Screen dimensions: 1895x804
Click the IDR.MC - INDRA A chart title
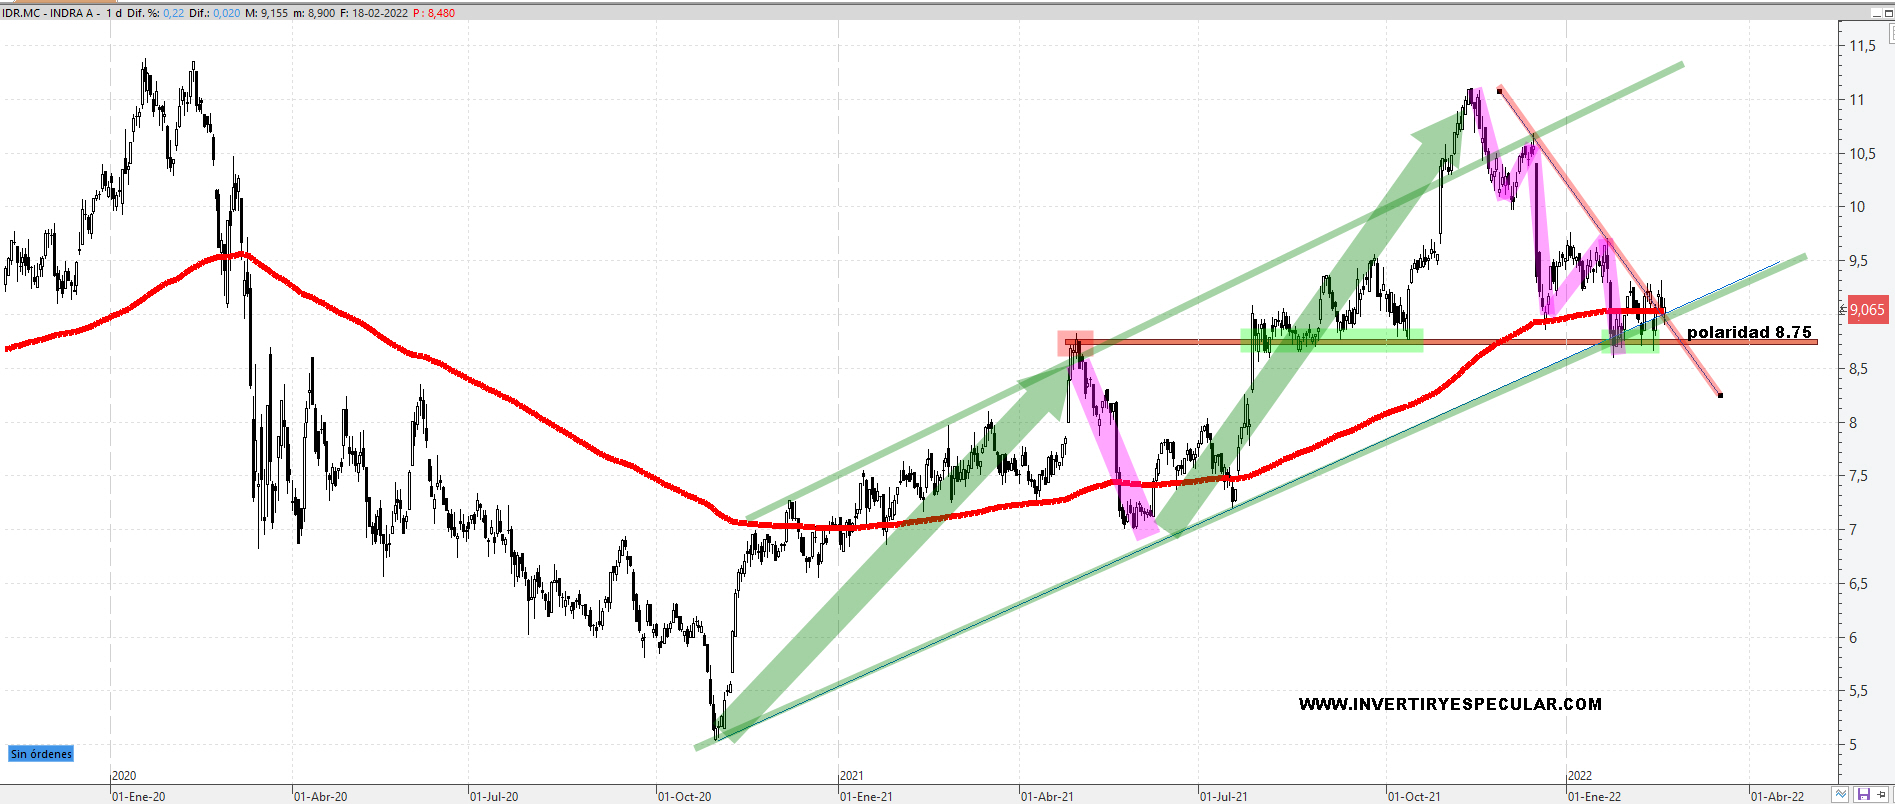pyautogui.click(x=50, y=13)
